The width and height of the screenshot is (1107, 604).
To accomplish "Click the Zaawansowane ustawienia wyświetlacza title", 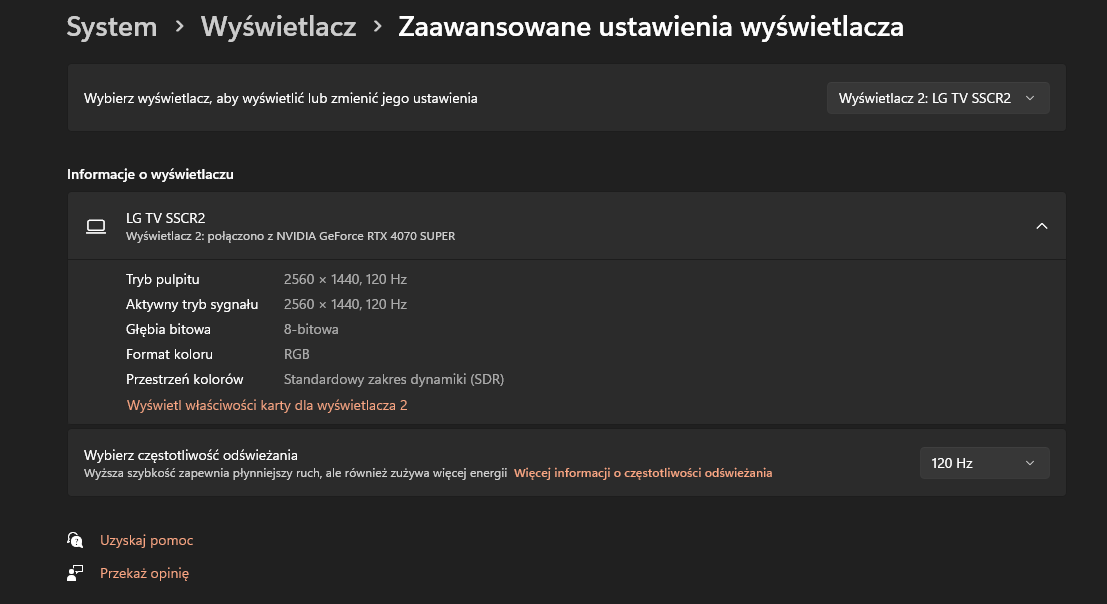I will (650, 27).
